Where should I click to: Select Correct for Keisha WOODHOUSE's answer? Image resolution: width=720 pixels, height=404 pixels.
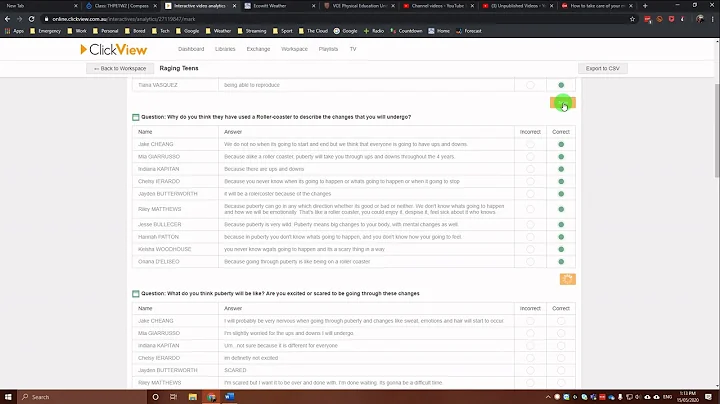[x=561, y=249]
